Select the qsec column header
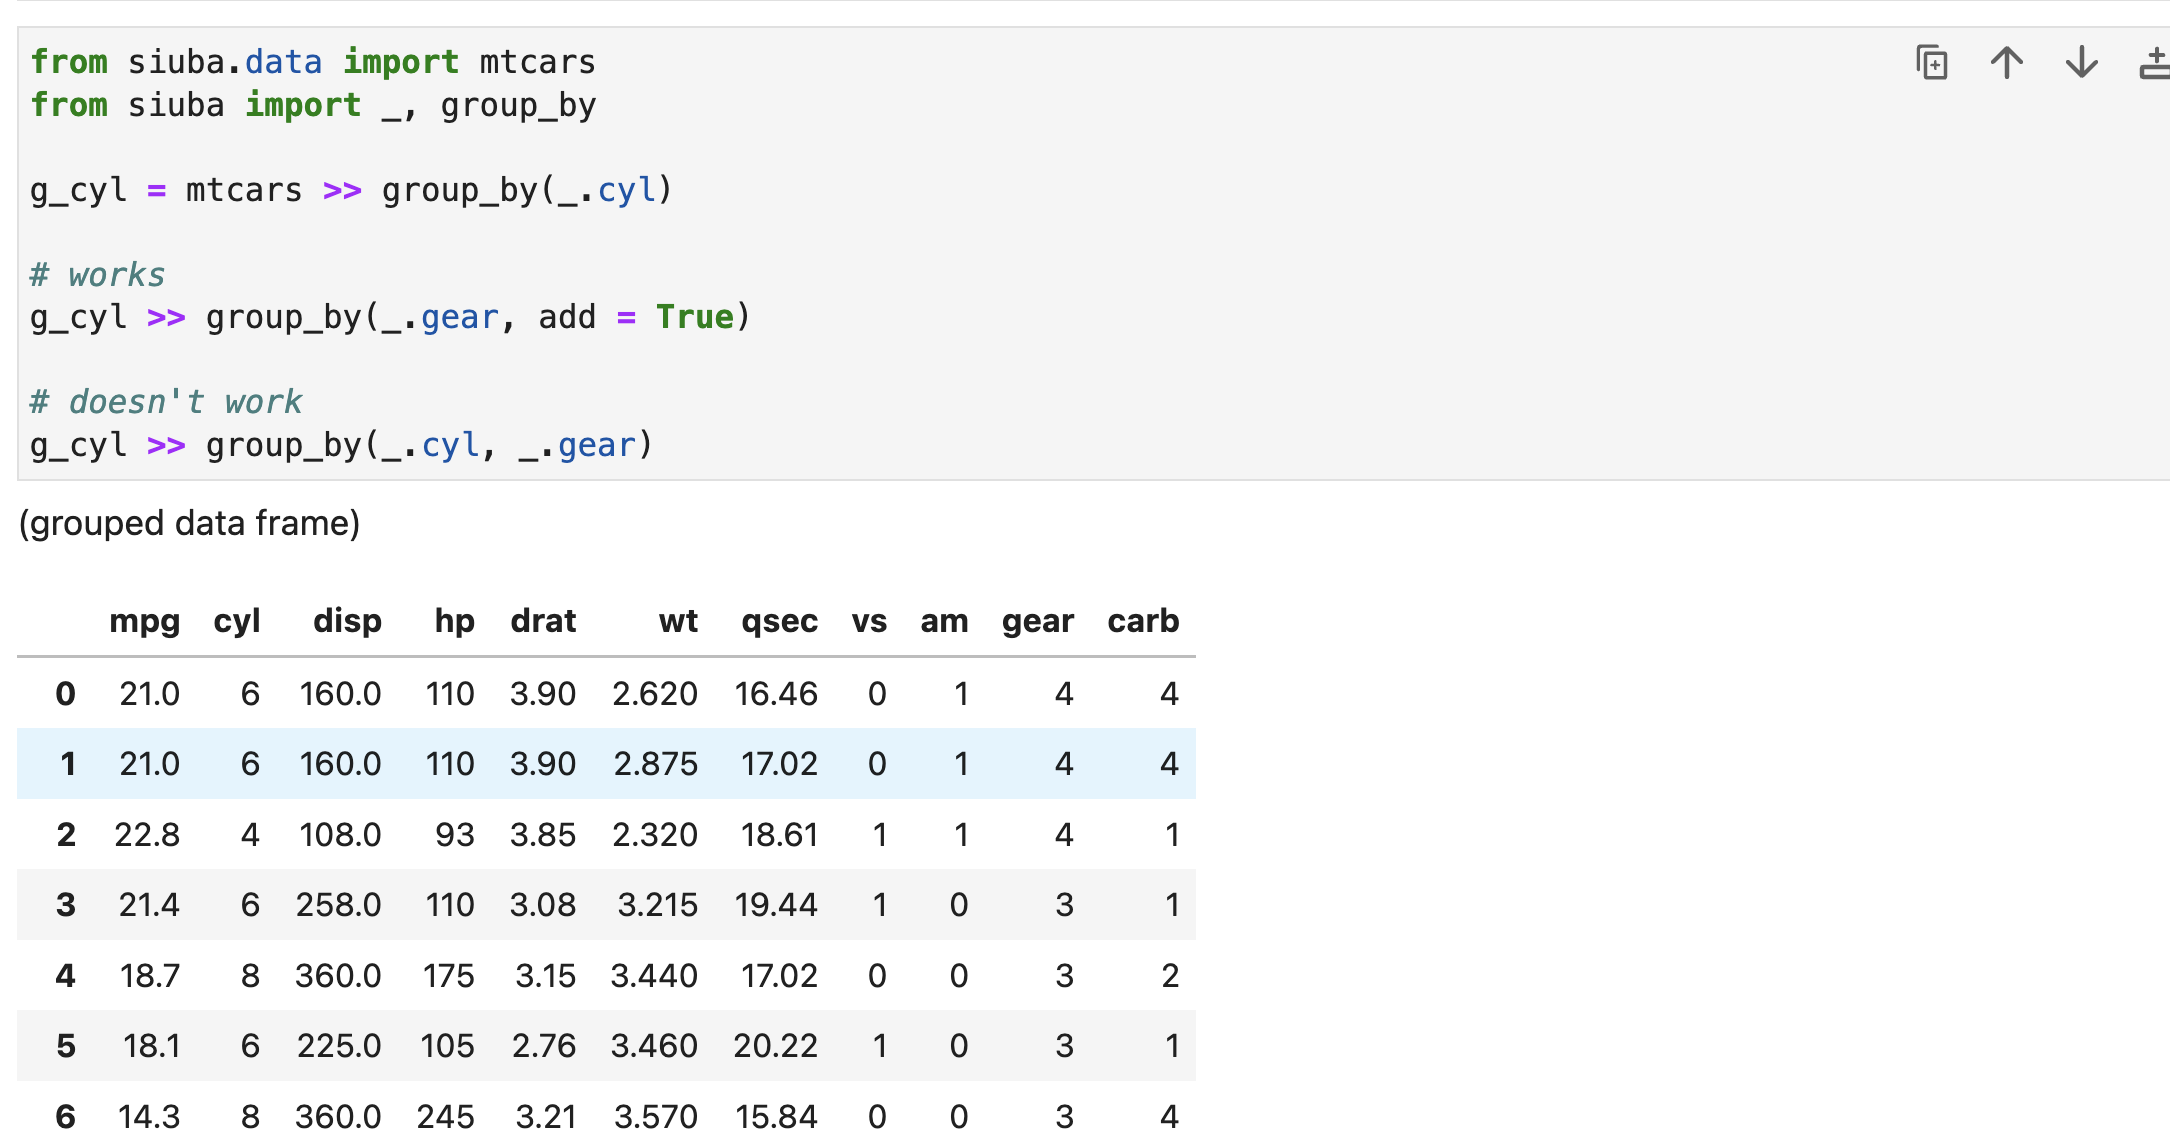2170x1140 pixels. (x=780, y=621)
